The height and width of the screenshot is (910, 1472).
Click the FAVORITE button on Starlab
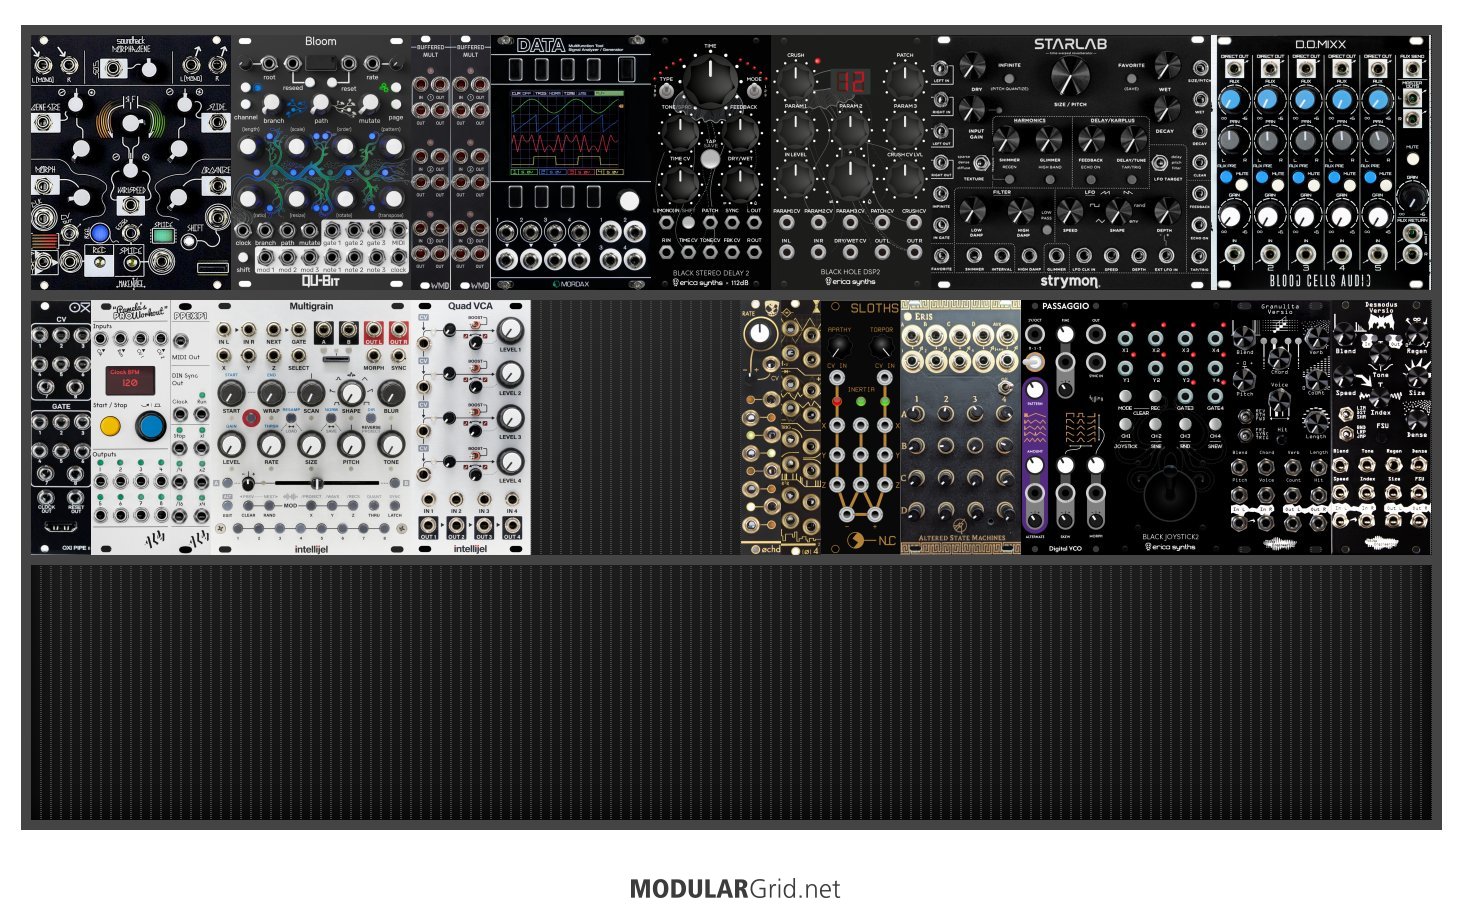(1132, 77)
